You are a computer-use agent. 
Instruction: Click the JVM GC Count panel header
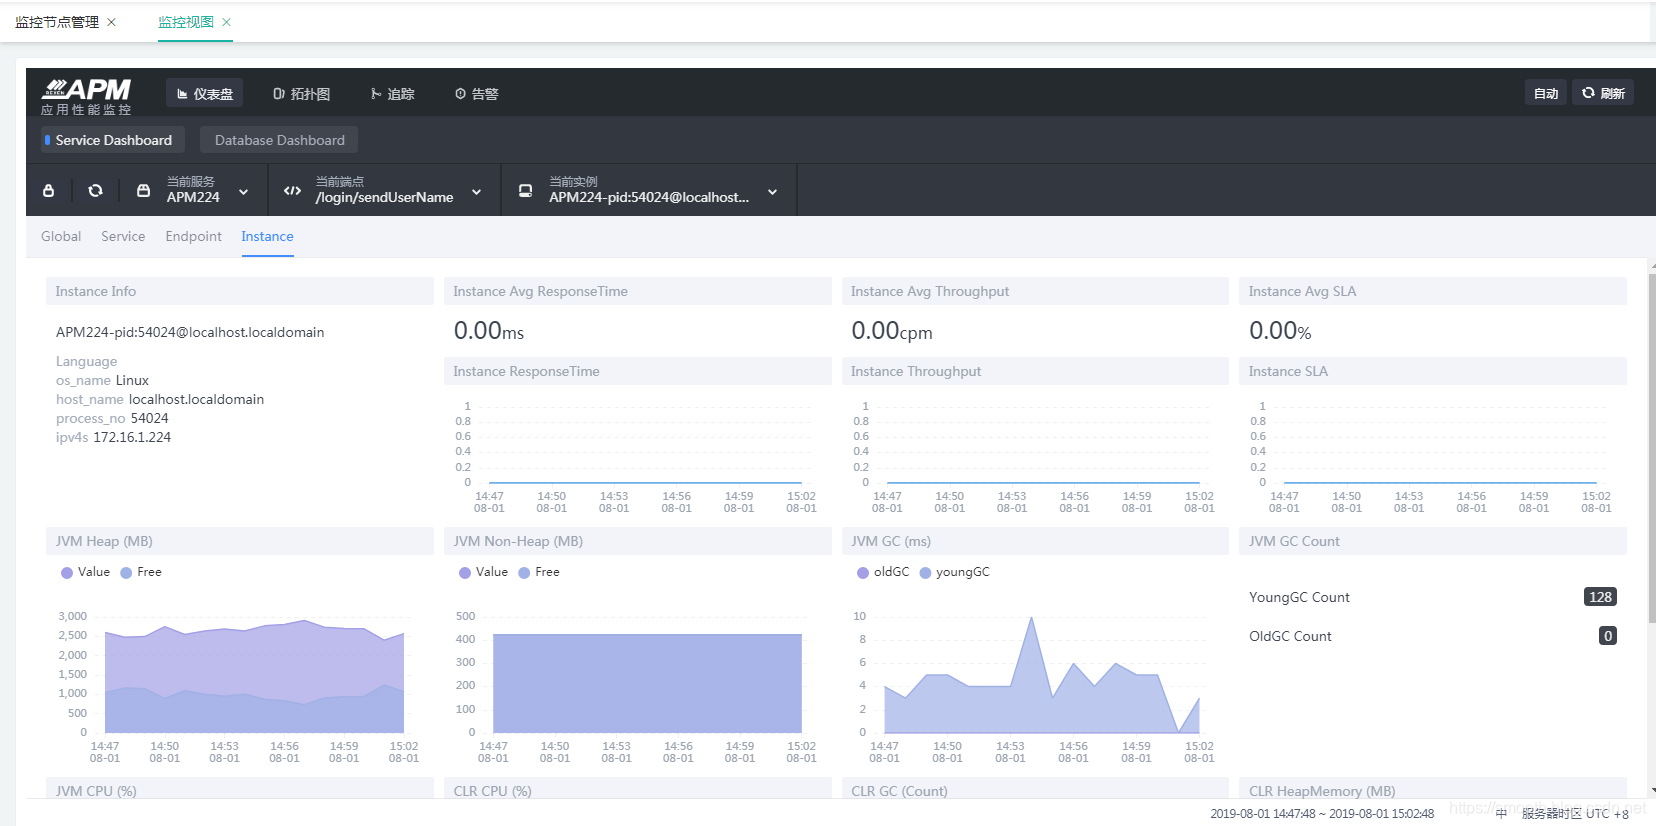[1433, 541]
